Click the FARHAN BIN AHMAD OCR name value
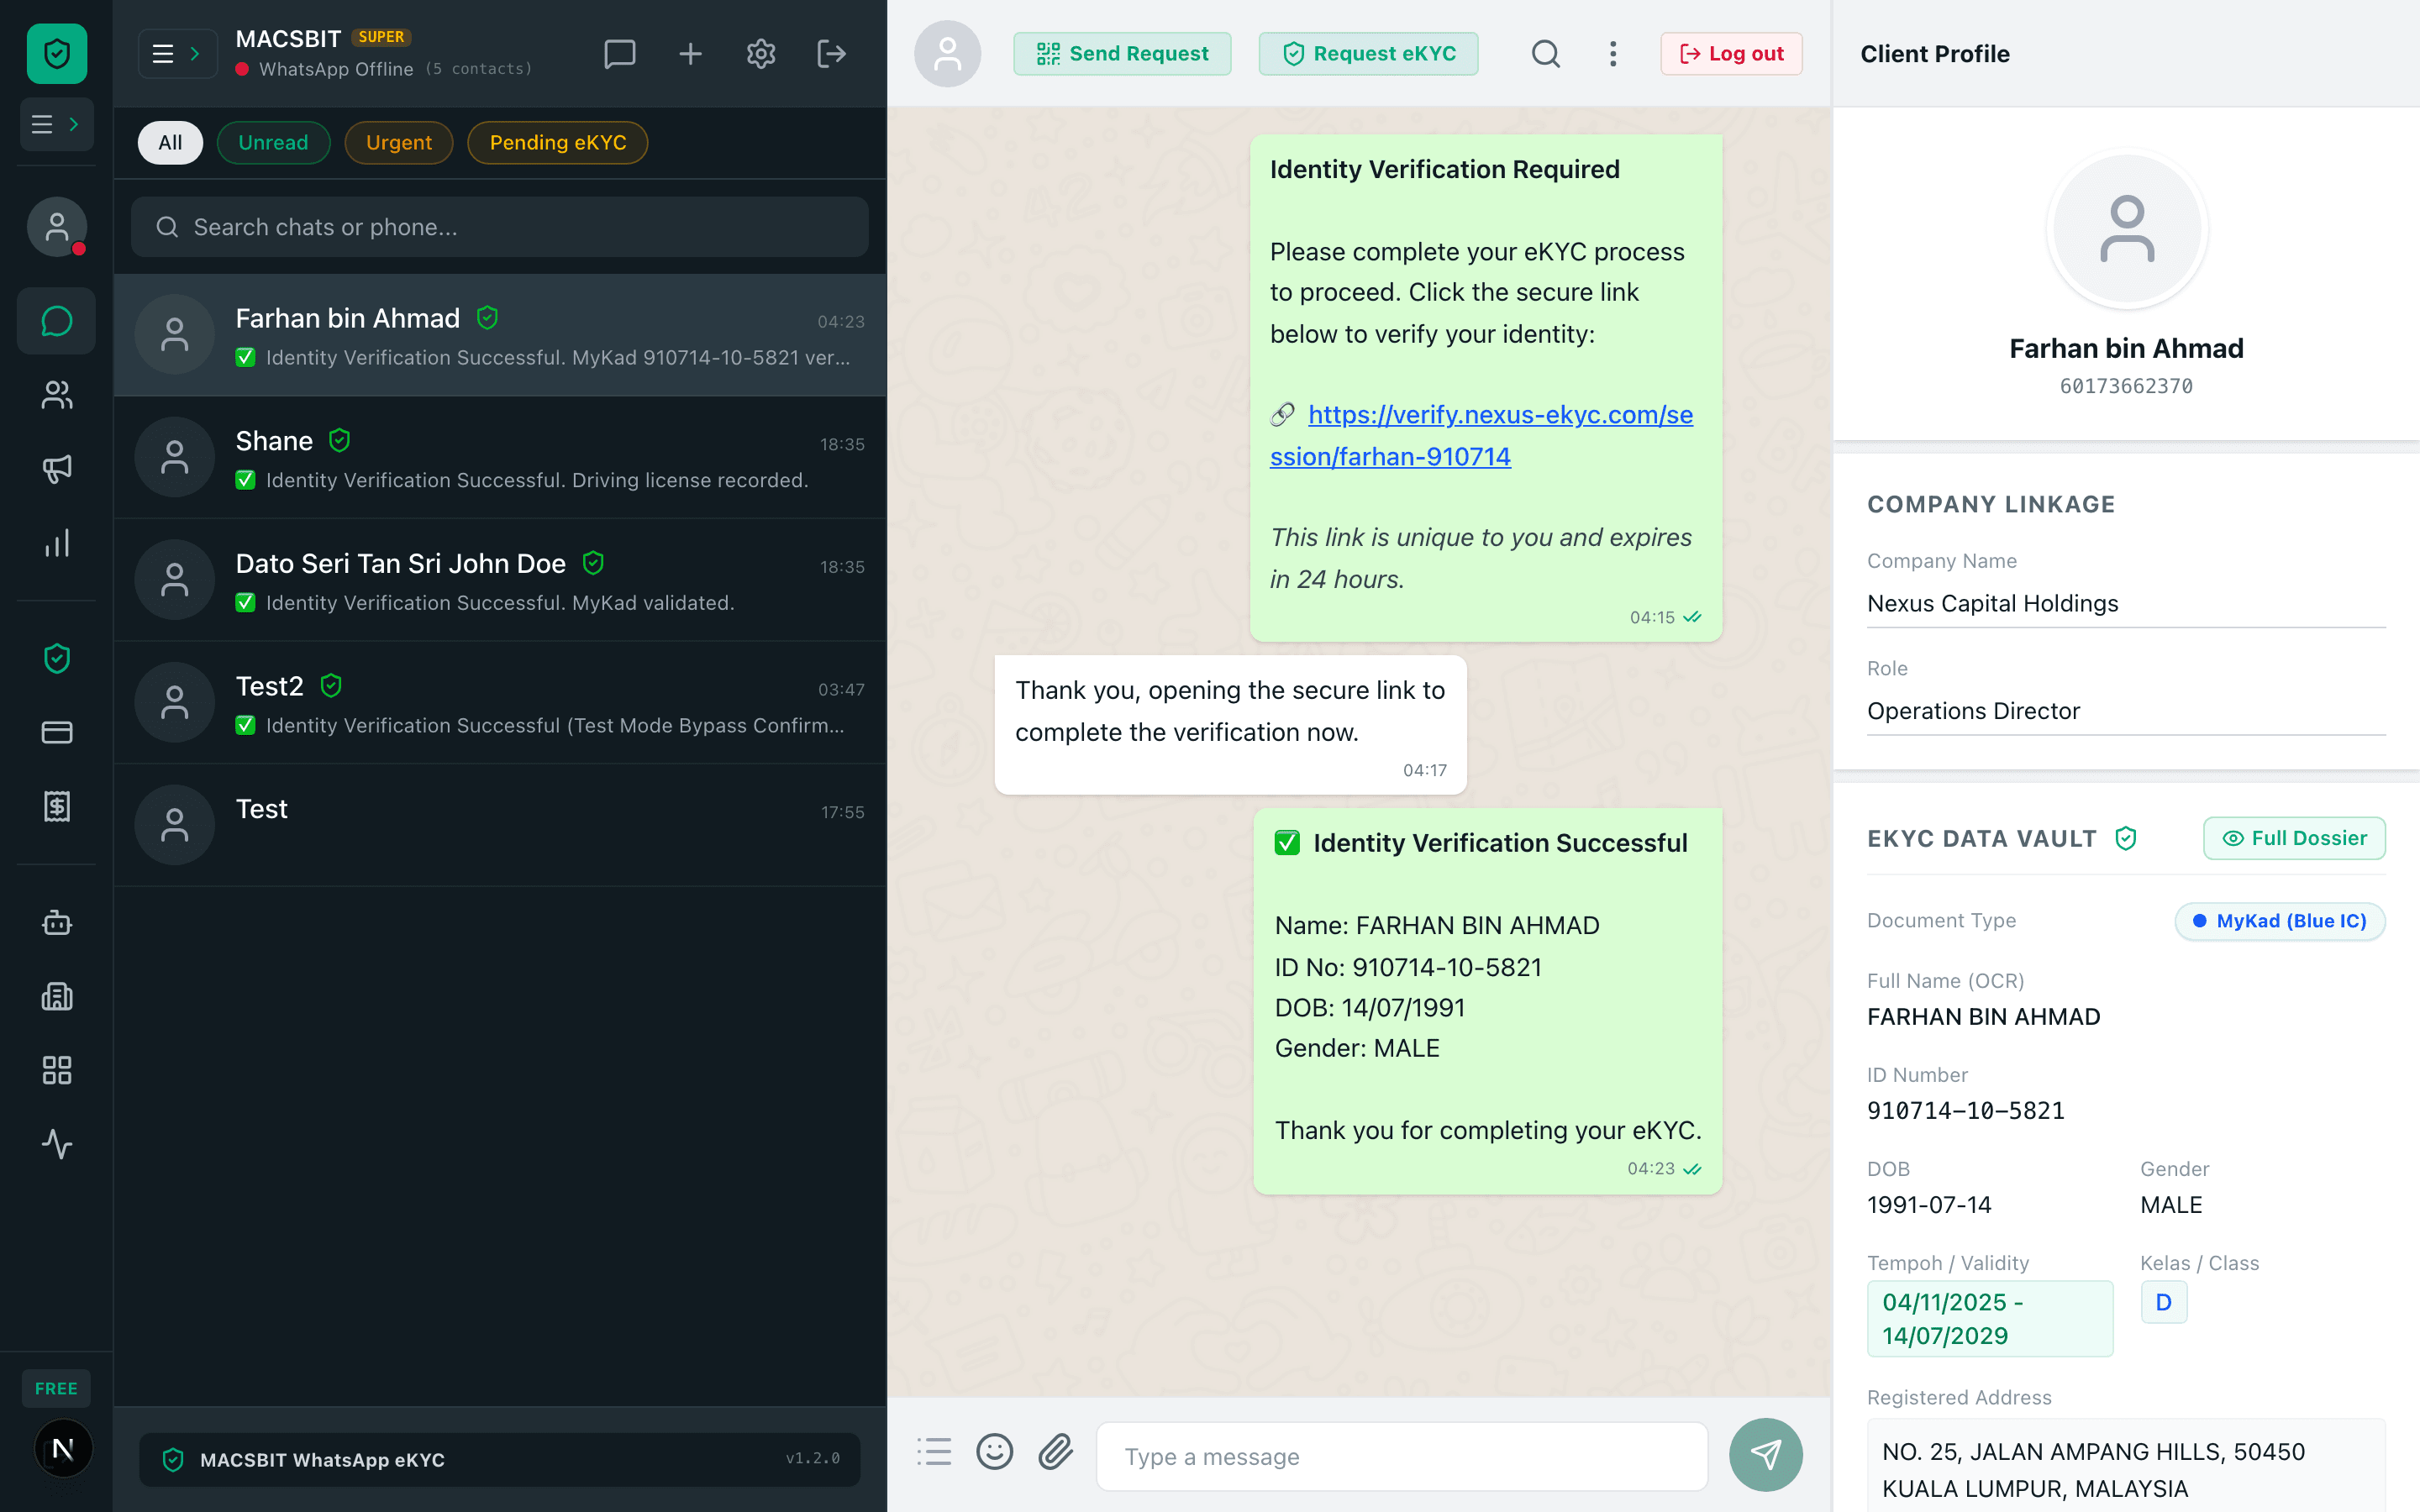2420x1512 pixels. [1984, 1017]
